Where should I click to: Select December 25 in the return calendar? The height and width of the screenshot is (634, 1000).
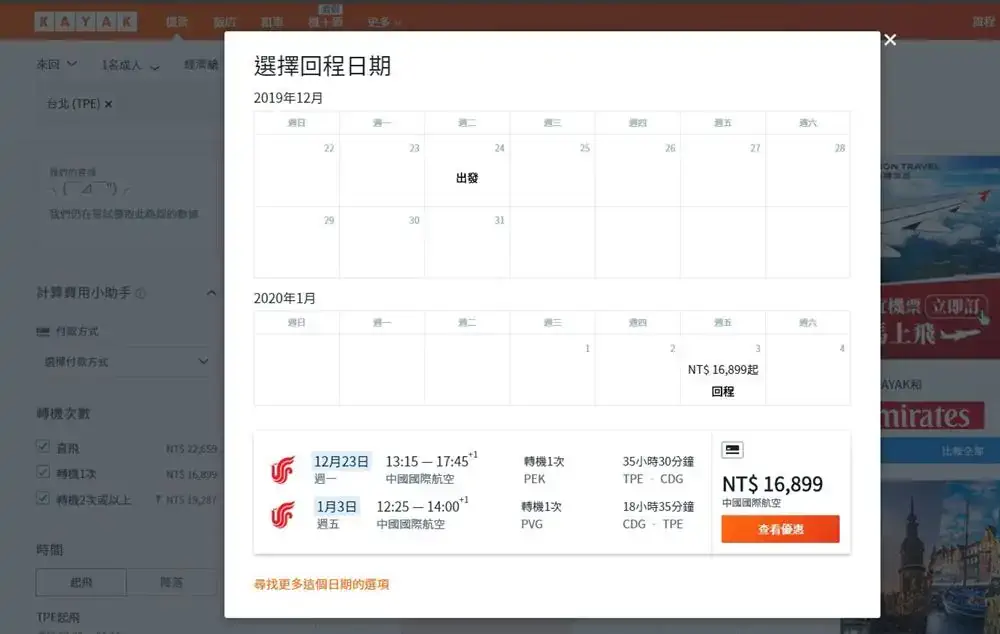(x=552, y=170)
